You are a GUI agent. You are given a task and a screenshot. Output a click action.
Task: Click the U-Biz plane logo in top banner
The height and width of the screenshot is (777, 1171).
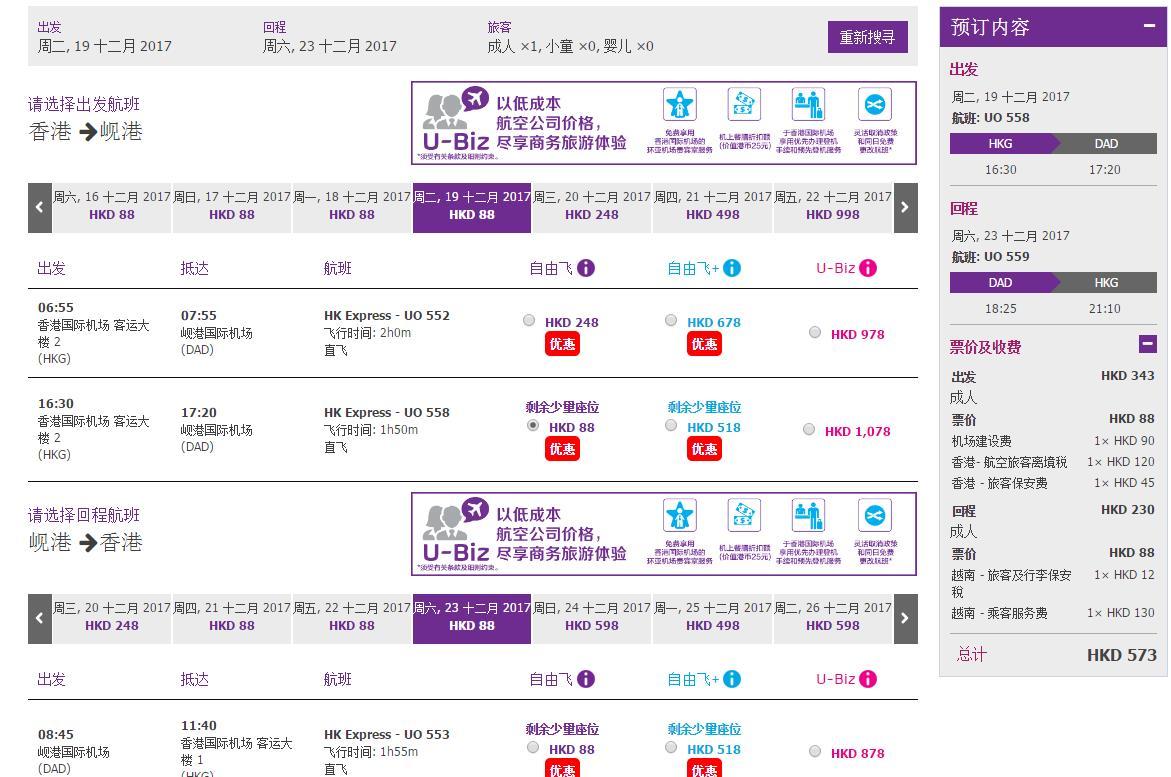tap(456, 120)
